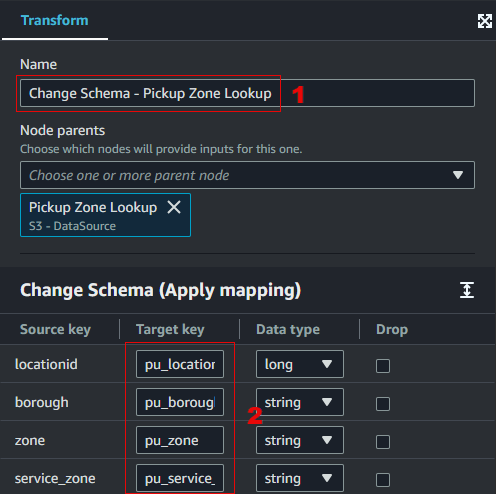Open borough string data type dropdown
Image resolution: width=496 pixels, height=494 pixels.
[300, 402]
